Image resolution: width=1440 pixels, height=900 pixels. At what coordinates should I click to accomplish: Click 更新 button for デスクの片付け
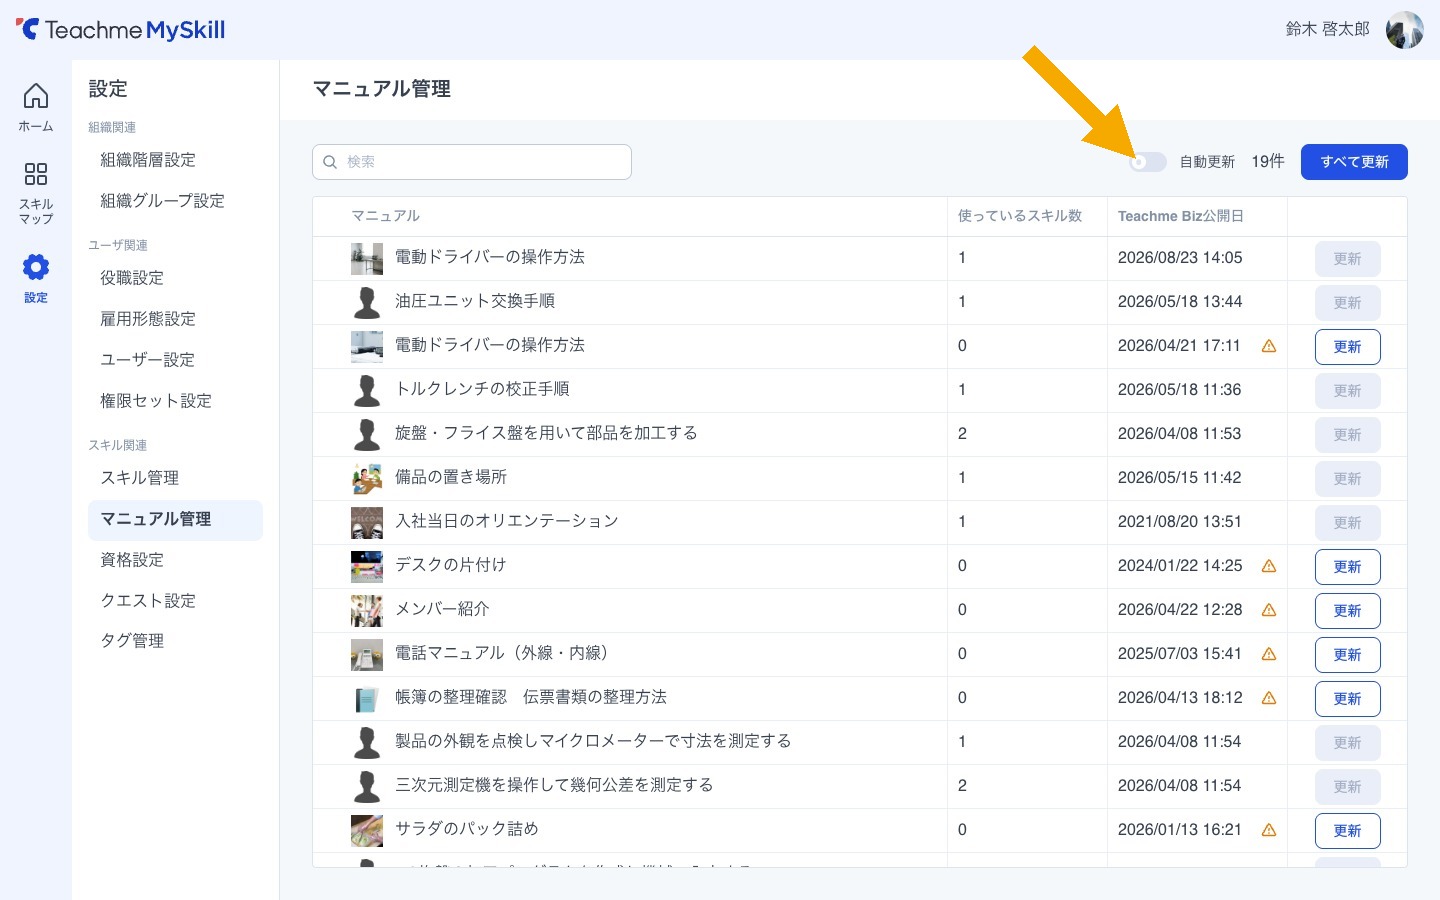tap(1347, 567)
